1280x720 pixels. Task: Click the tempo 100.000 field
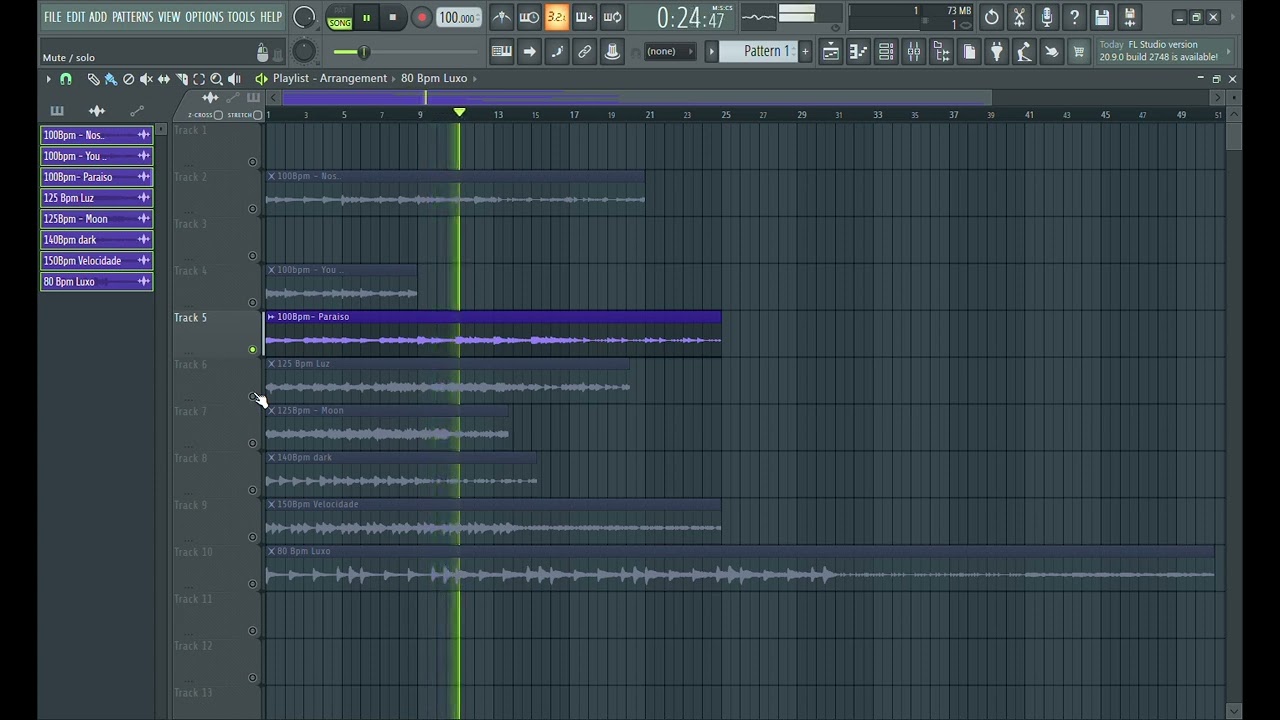pos(459,18)
